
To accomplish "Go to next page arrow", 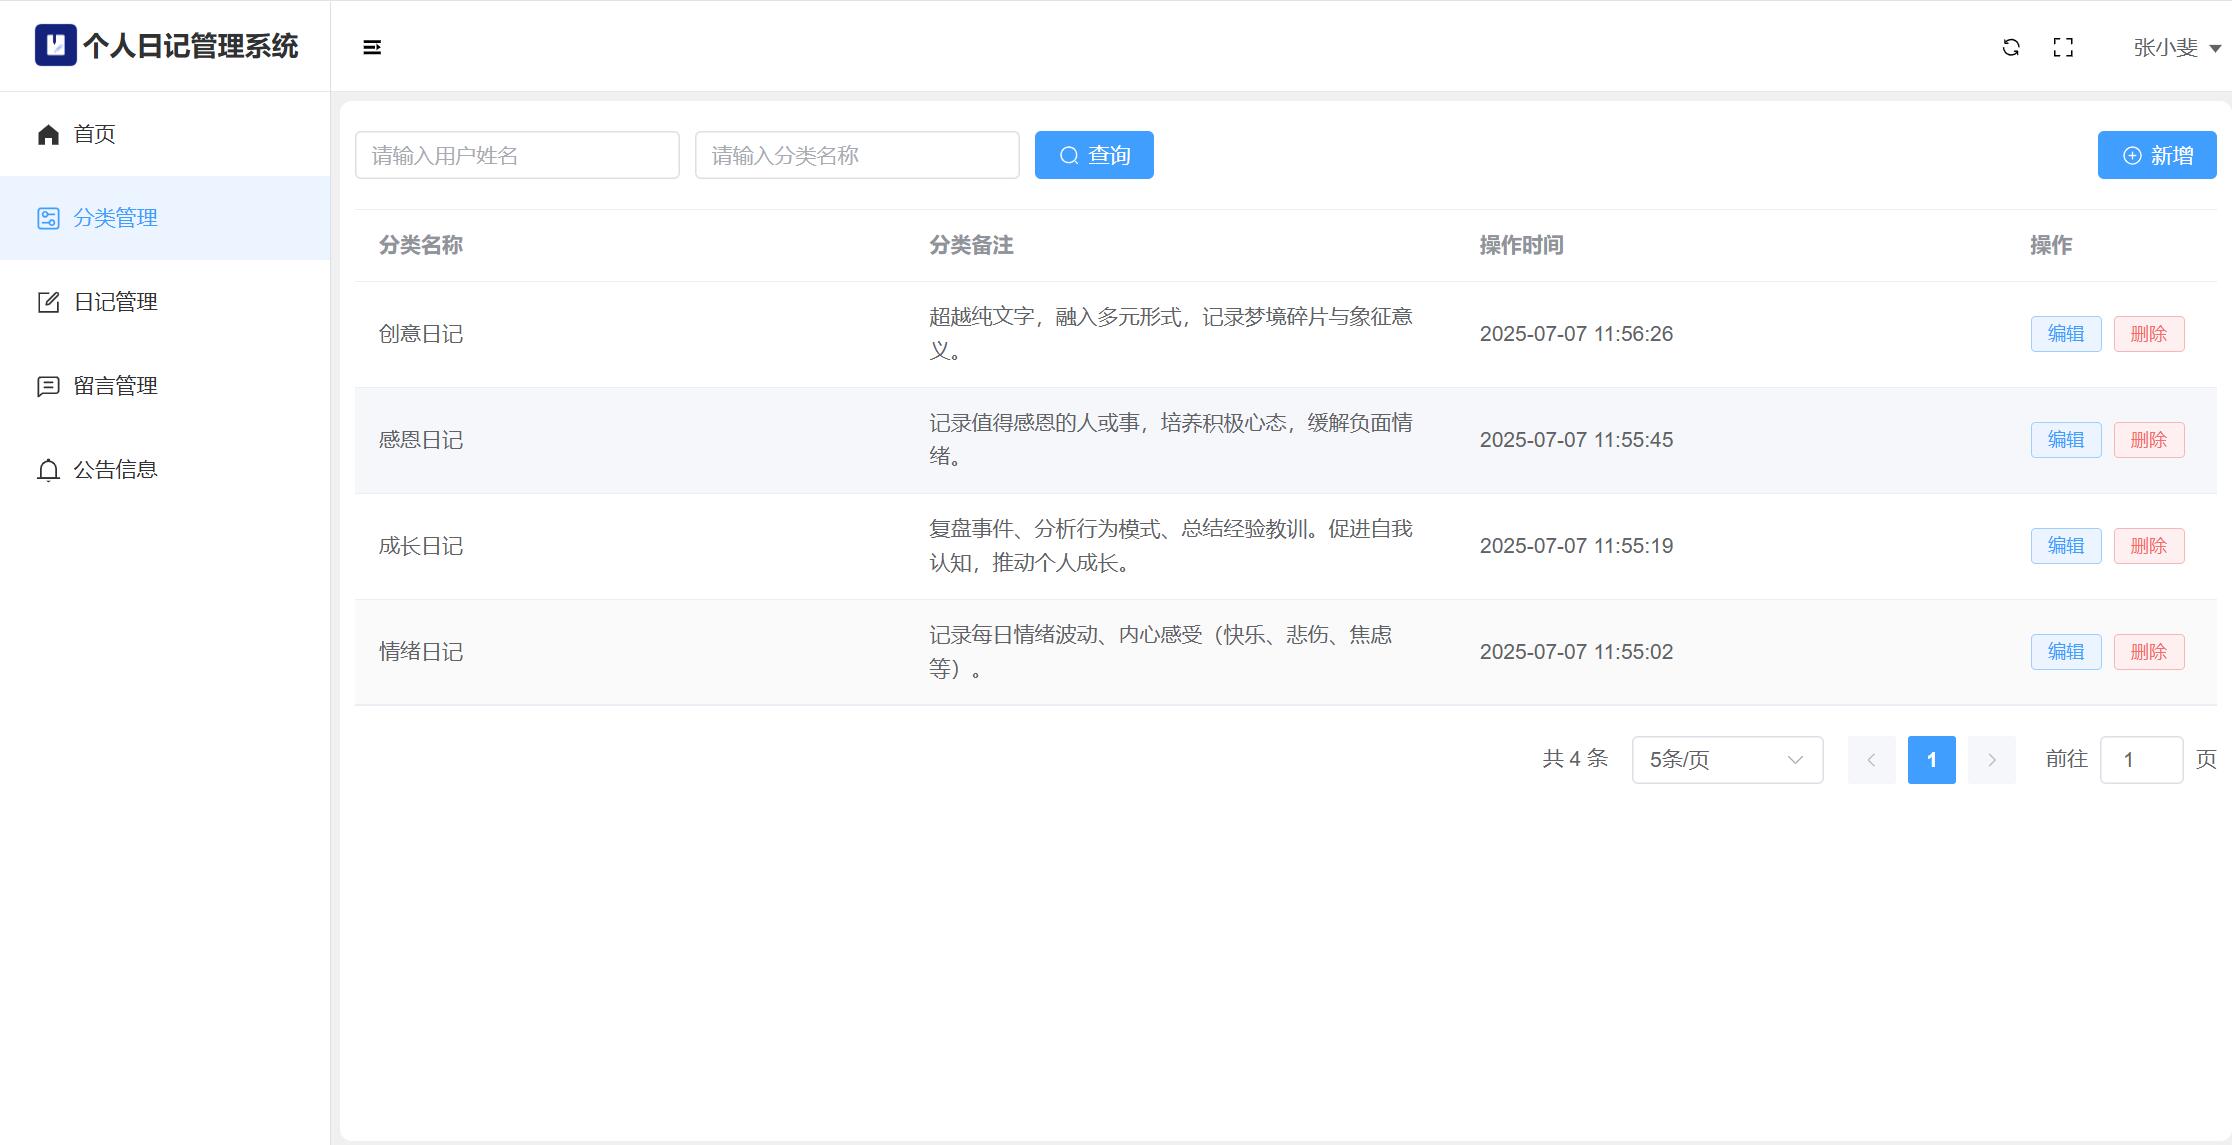I will click(x=1991, y=760).
